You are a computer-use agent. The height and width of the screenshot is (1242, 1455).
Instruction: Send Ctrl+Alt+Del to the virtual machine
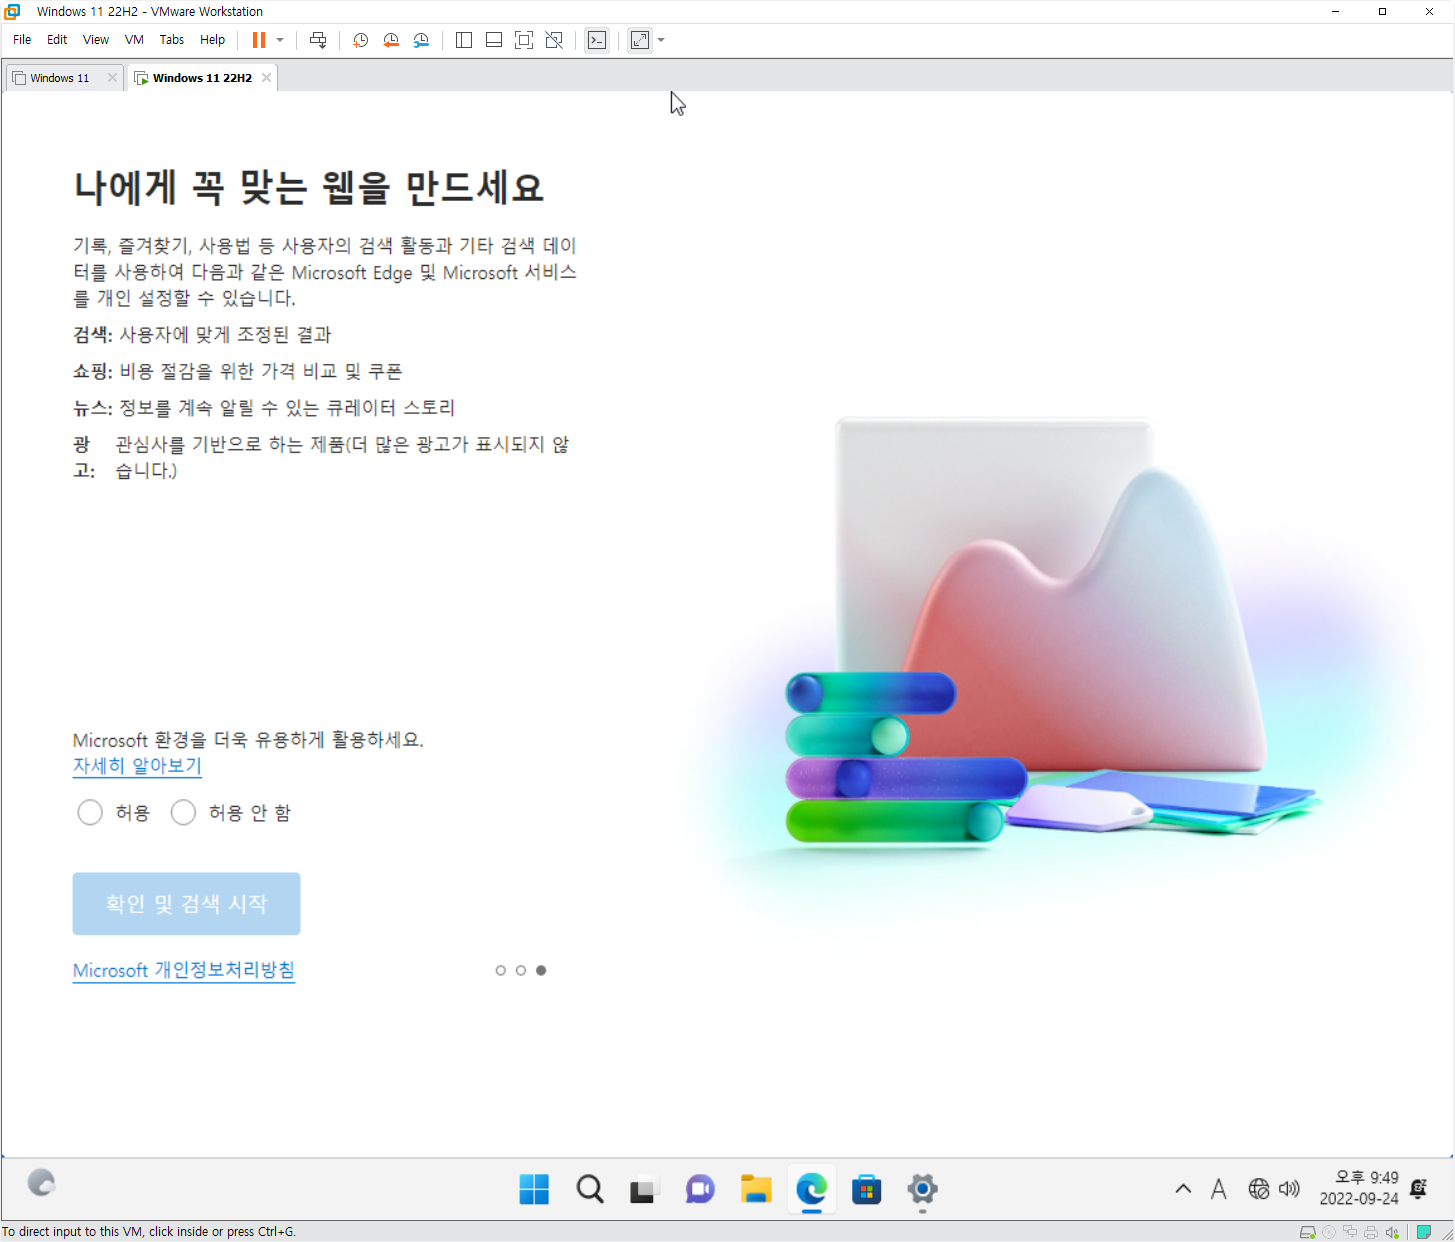point(318,40)
